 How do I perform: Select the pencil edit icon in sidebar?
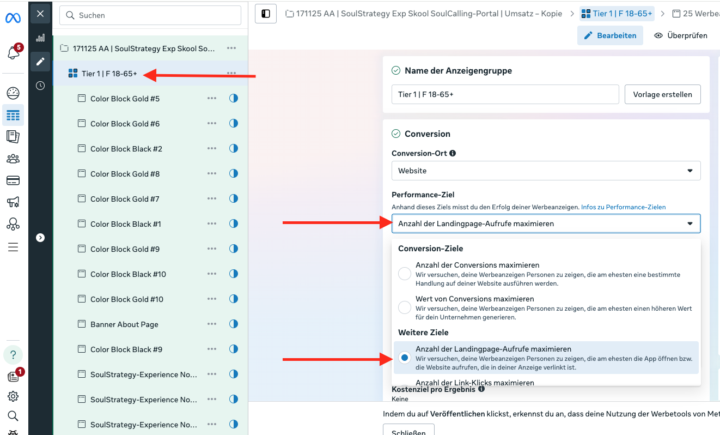(40, 61)
